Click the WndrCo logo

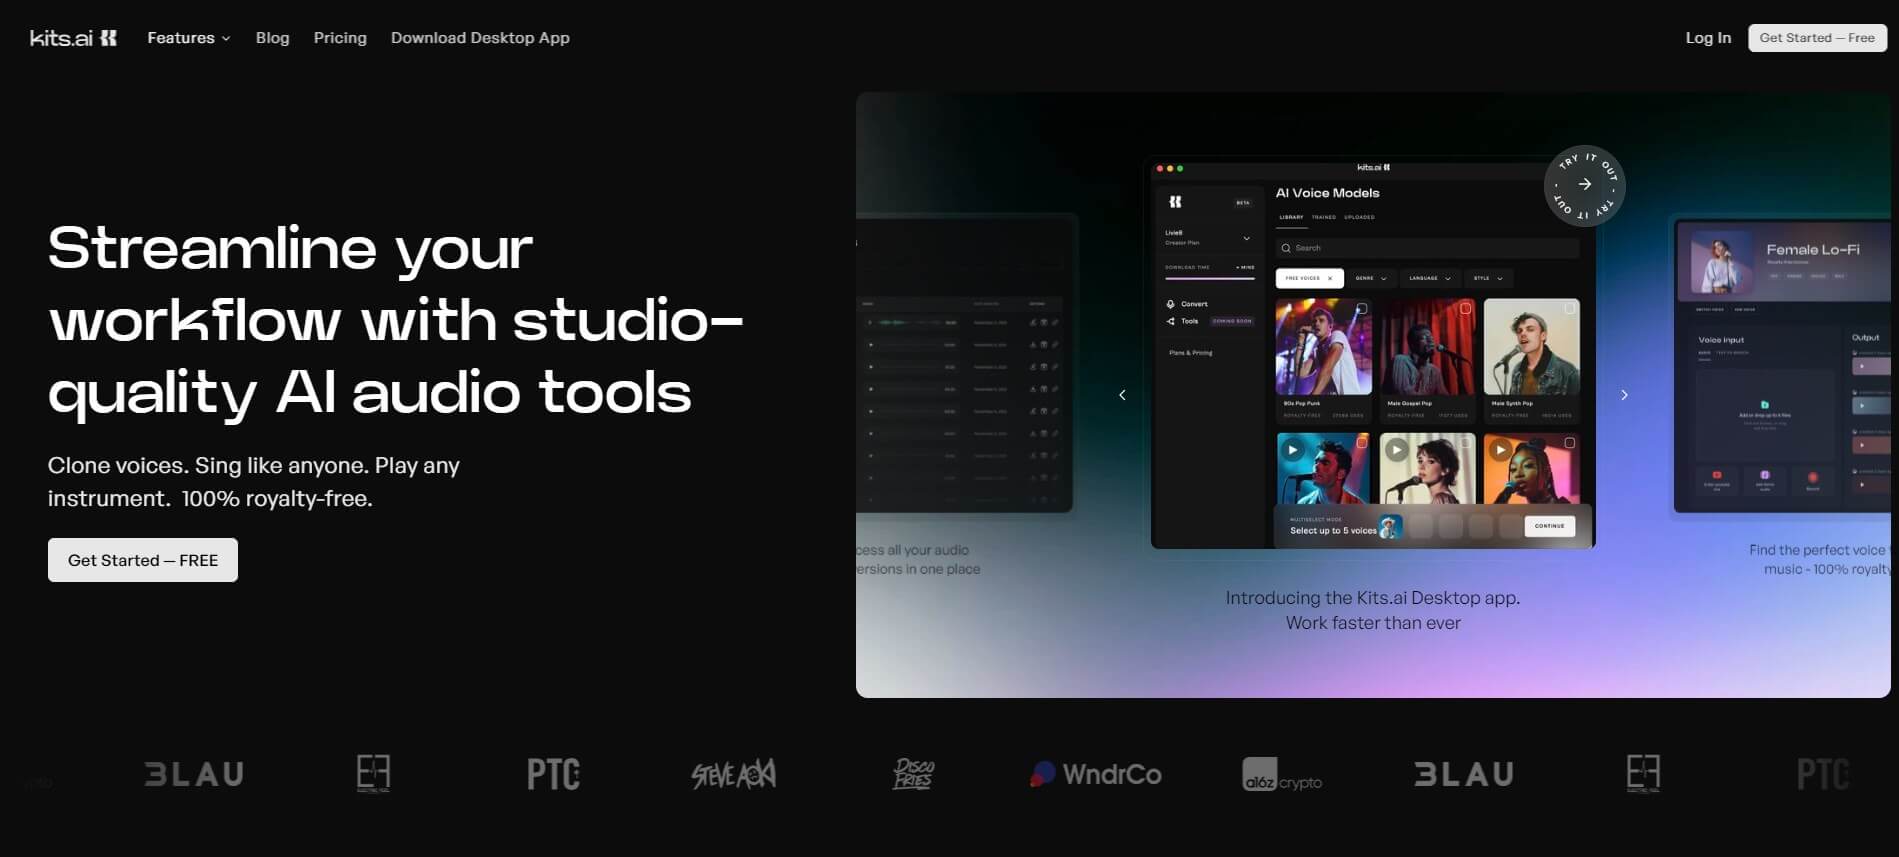point(1096,774)
